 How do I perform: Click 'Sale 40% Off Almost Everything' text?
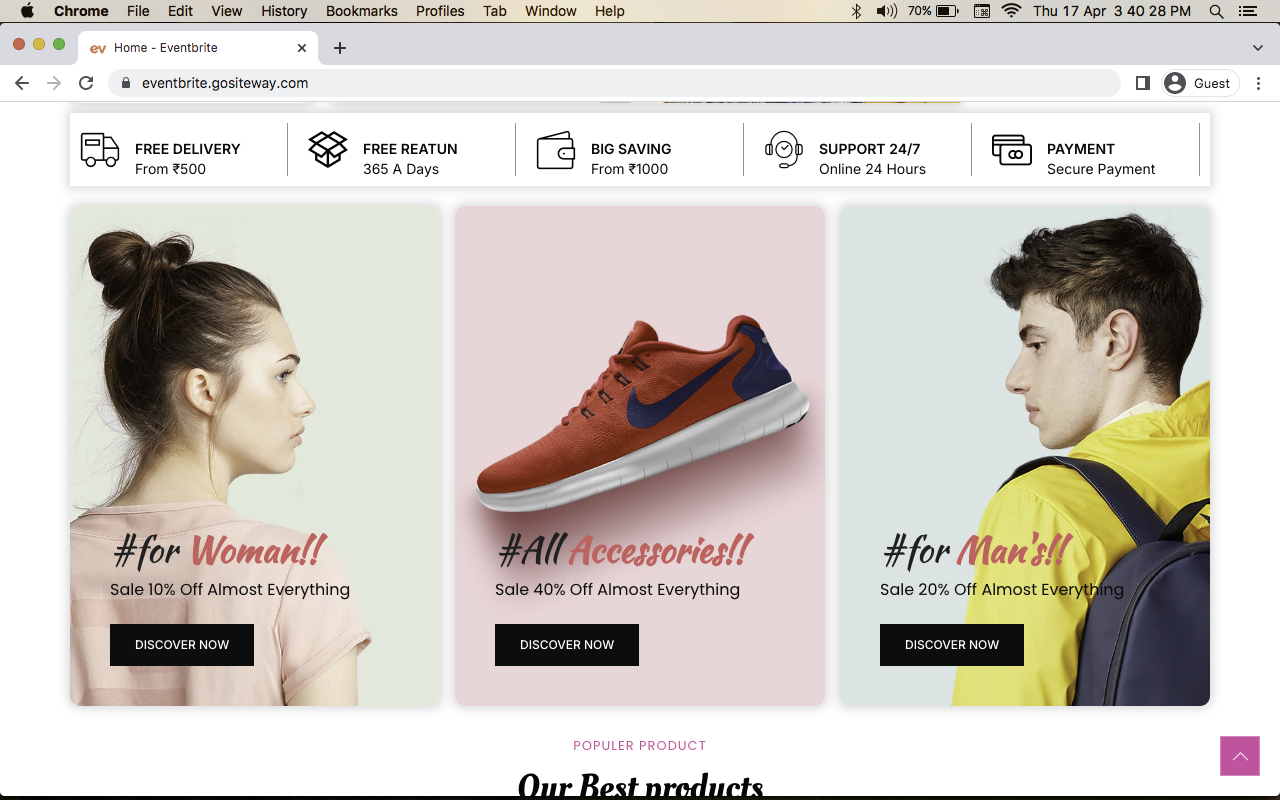(x=617, y=589)
